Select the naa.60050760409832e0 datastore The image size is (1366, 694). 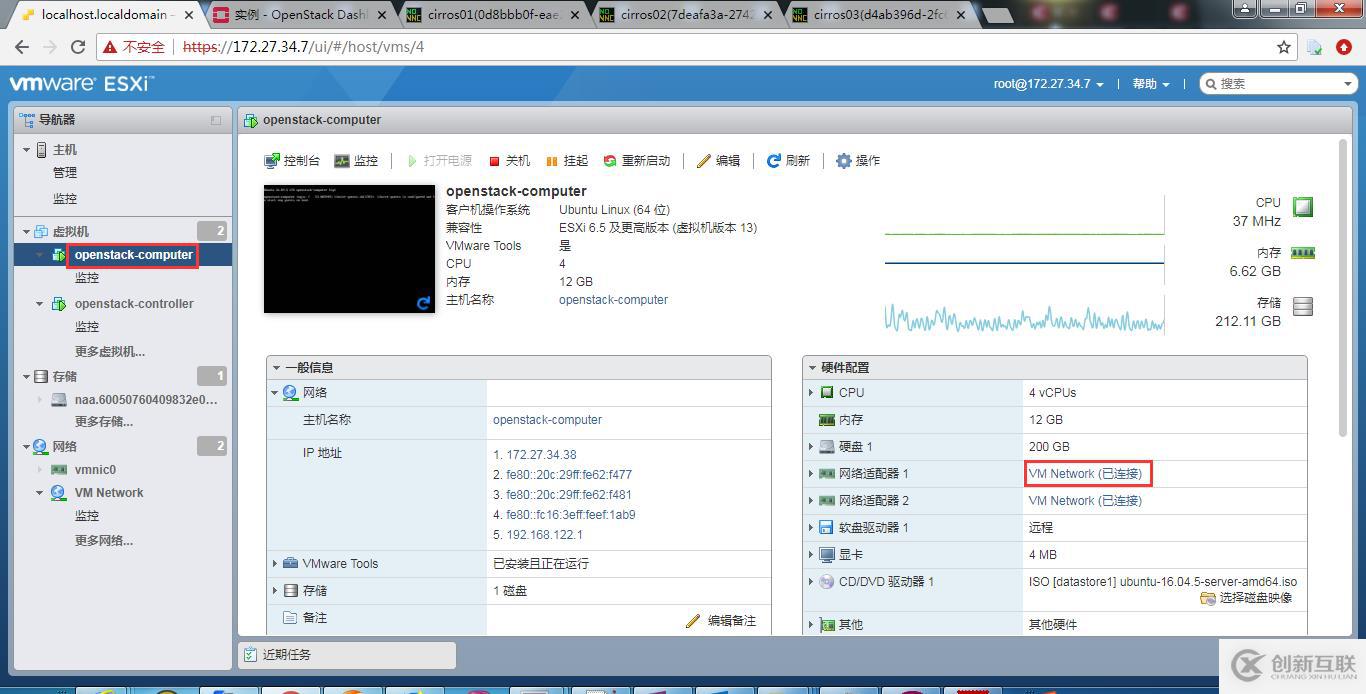[x=146, y=400]
